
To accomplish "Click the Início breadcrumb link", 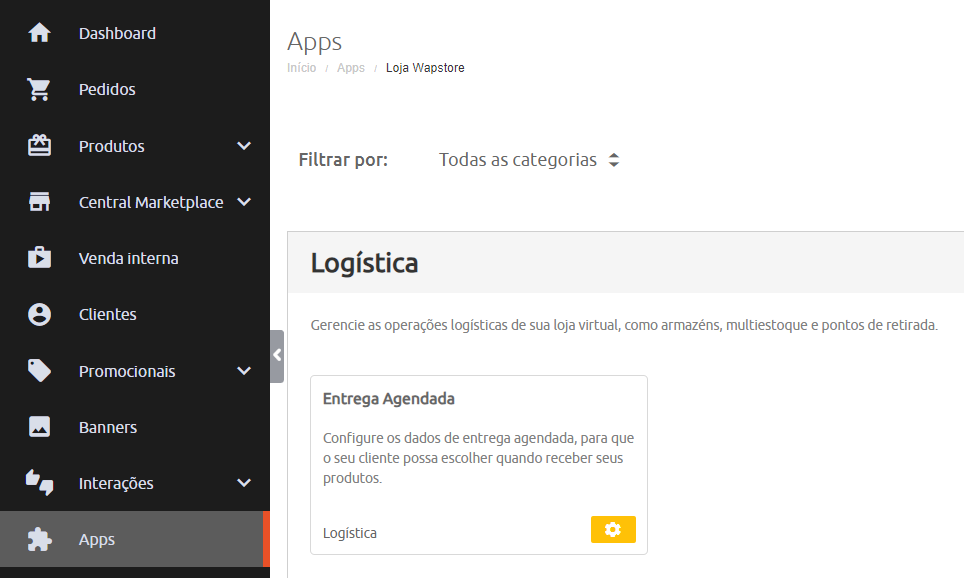I will [x=301, y=68].
